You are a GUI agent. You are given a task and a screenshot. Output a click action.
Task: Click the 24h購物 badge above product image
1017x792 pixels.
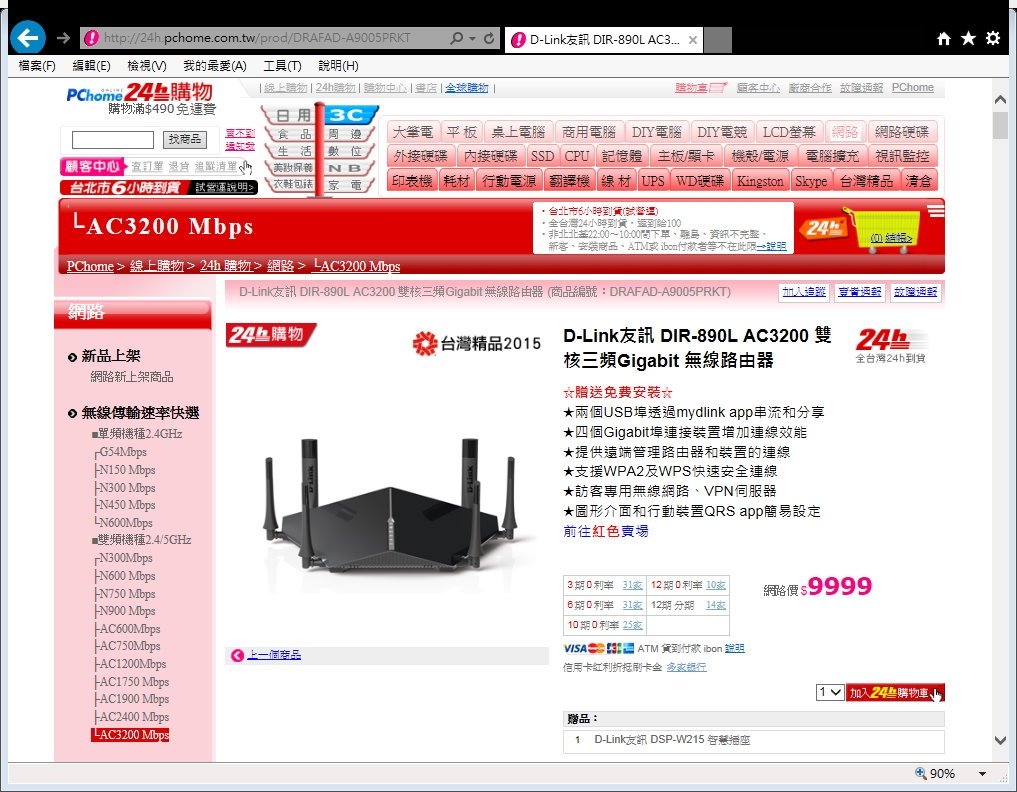point(270,335)
